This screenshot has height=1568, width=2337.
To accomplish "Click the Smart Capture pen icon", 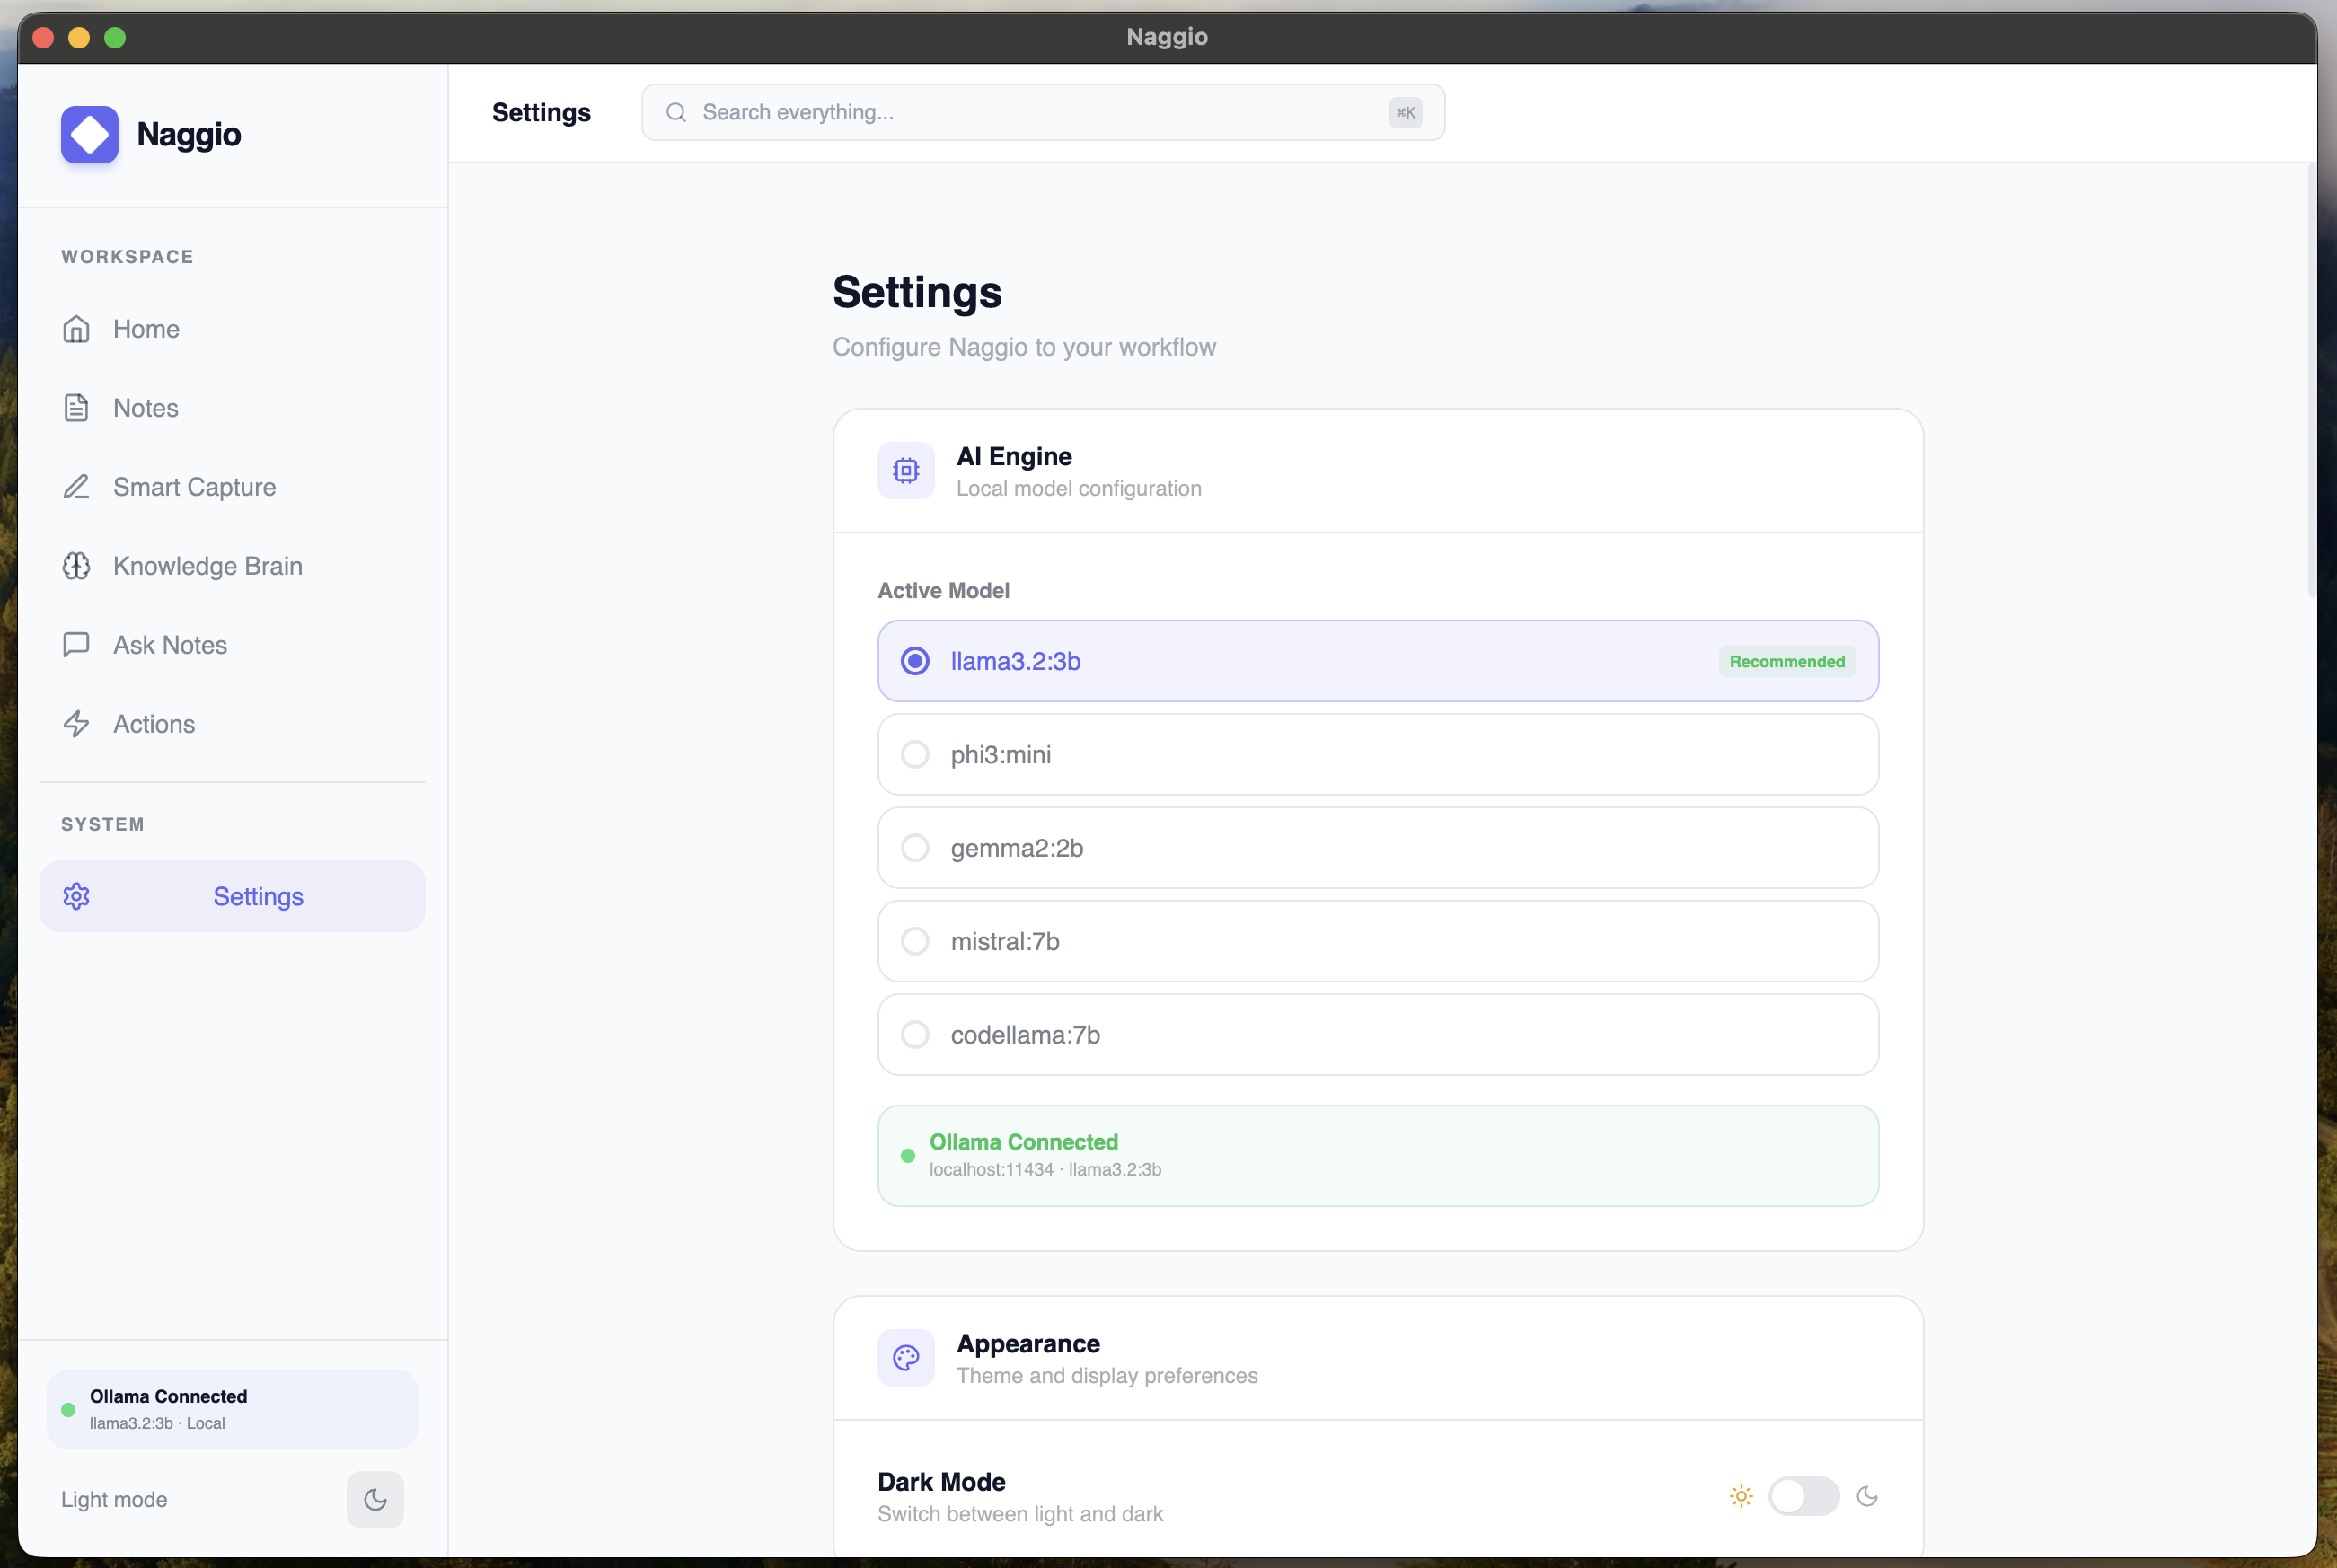I will [x=76, y=487].
